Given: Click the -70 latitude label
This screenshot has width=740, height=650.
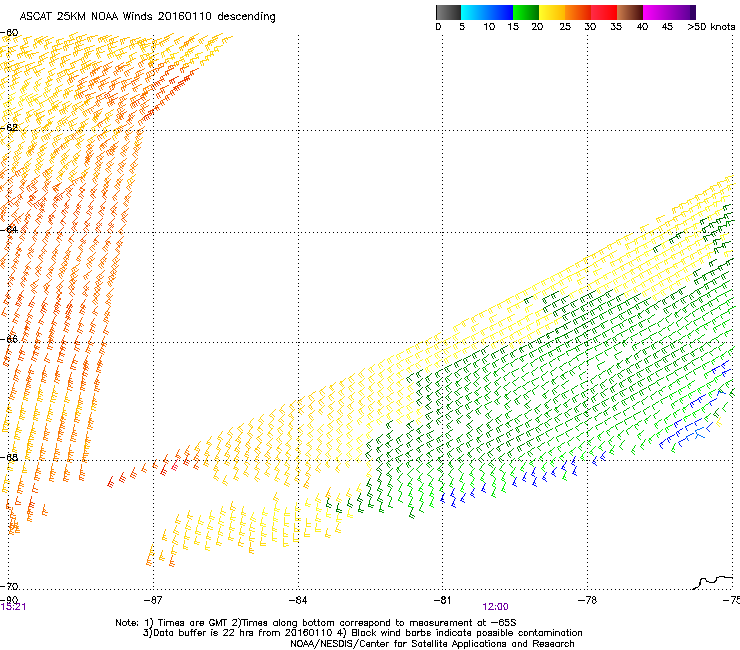Looking at the screenshot, I should (x=9, y=586).
